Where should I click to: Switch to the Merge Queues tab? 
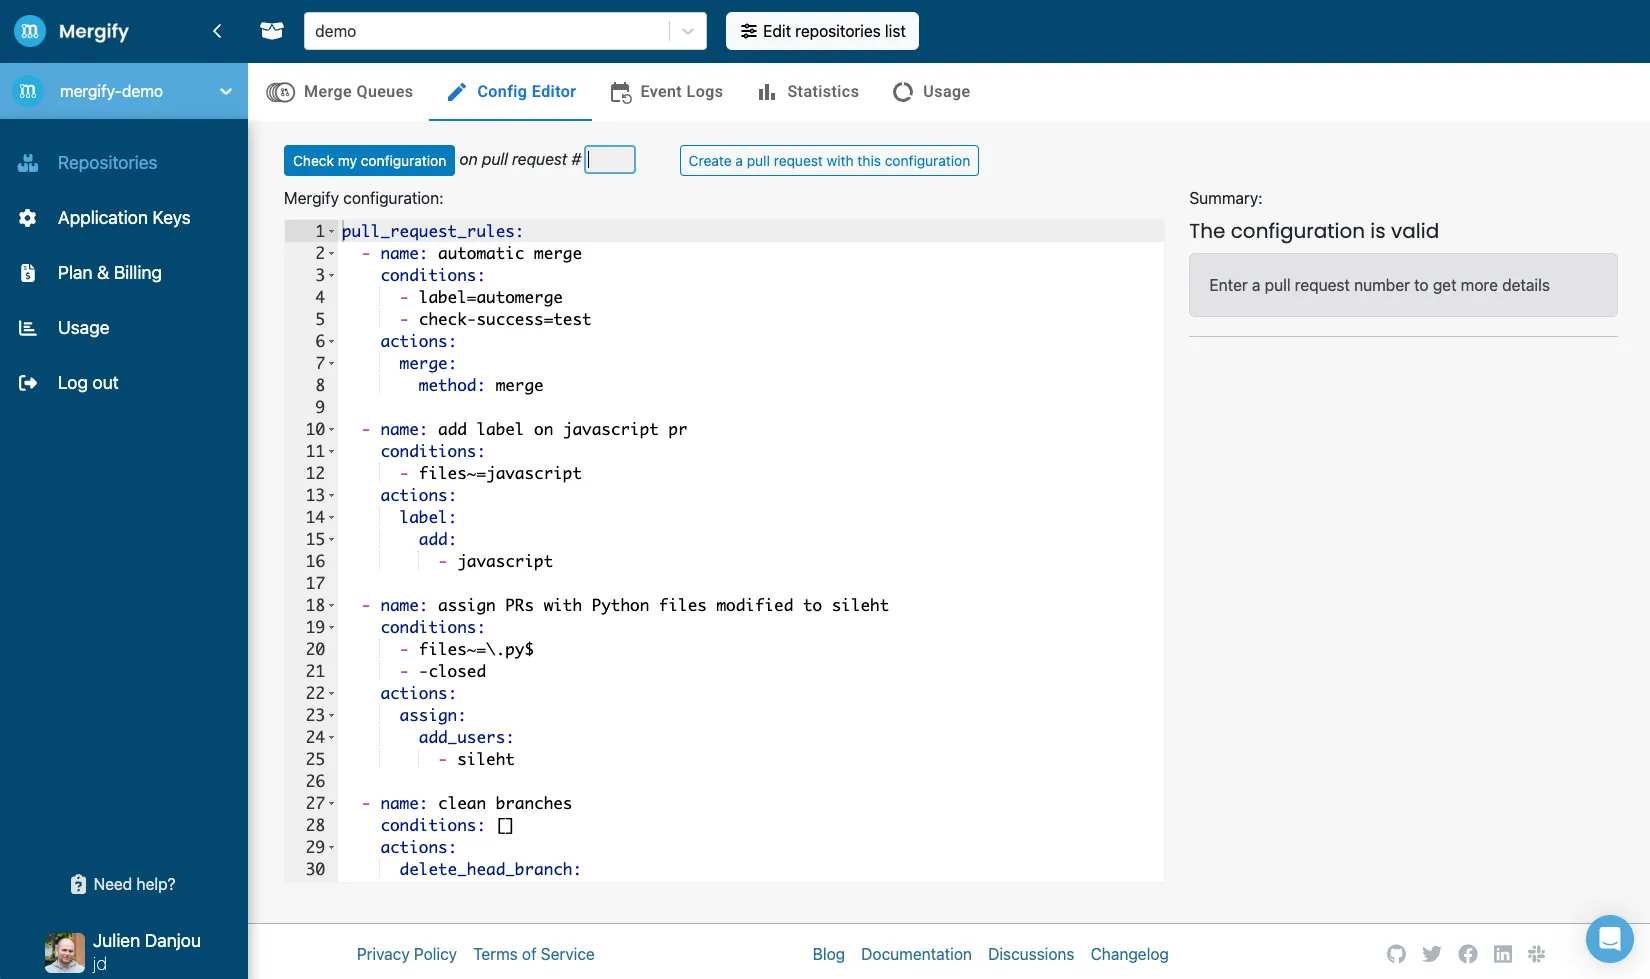coord(341,91)
